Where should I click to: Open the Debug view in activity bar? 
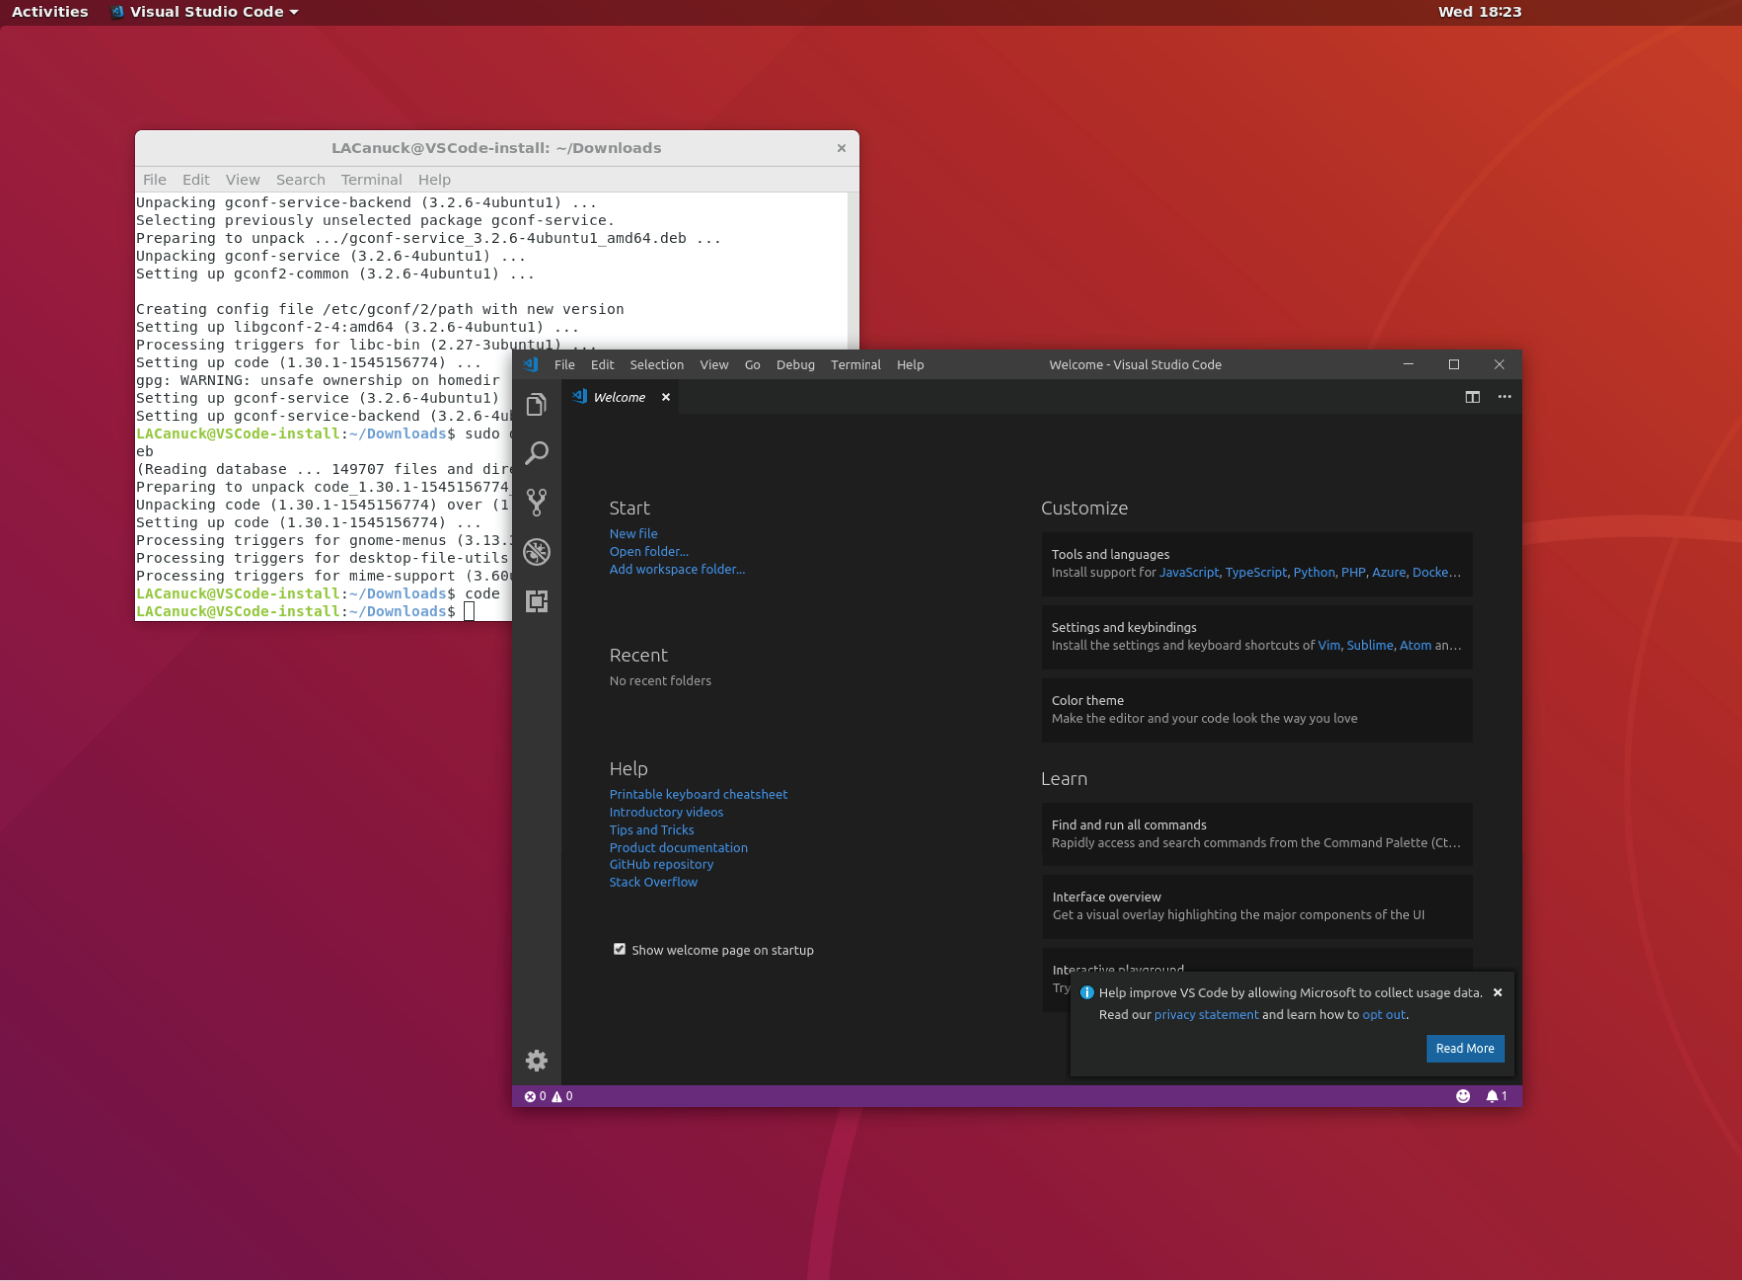(x=537, y=551)
